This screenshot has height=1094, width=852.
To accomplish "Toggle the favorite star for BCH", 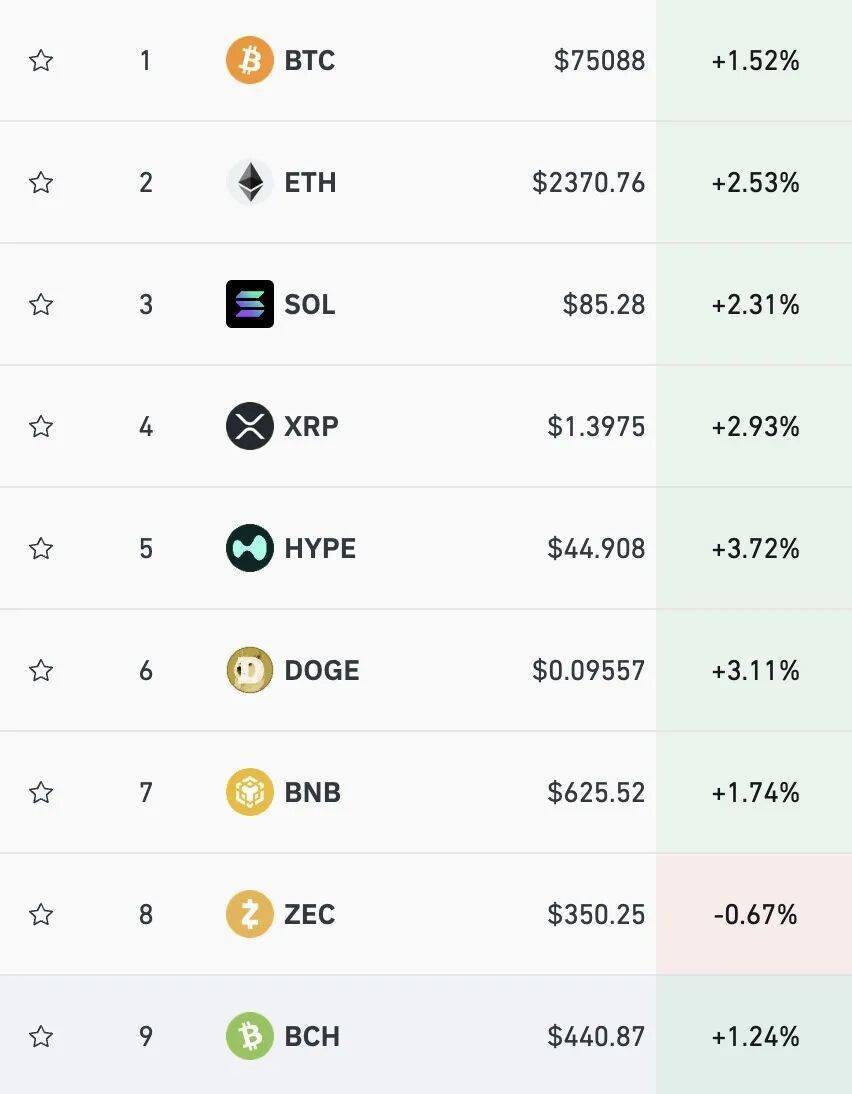I will point(41,1036).
